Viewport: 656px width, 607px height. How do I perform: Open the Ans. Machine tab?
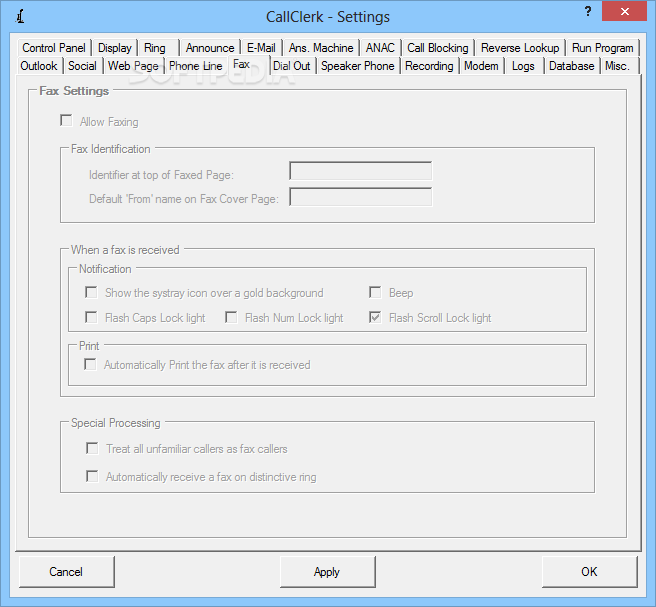tap(321, 48)
